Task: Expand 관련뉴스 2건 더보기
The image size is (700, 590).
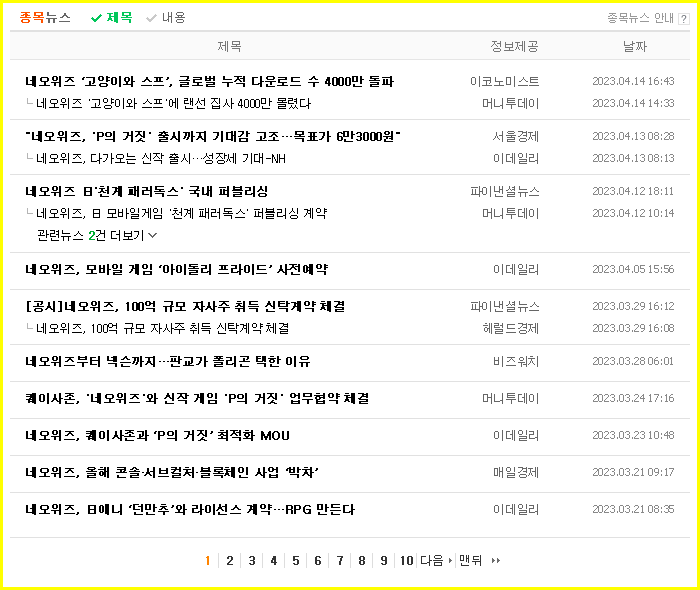Action: click(x=97, y=235)
